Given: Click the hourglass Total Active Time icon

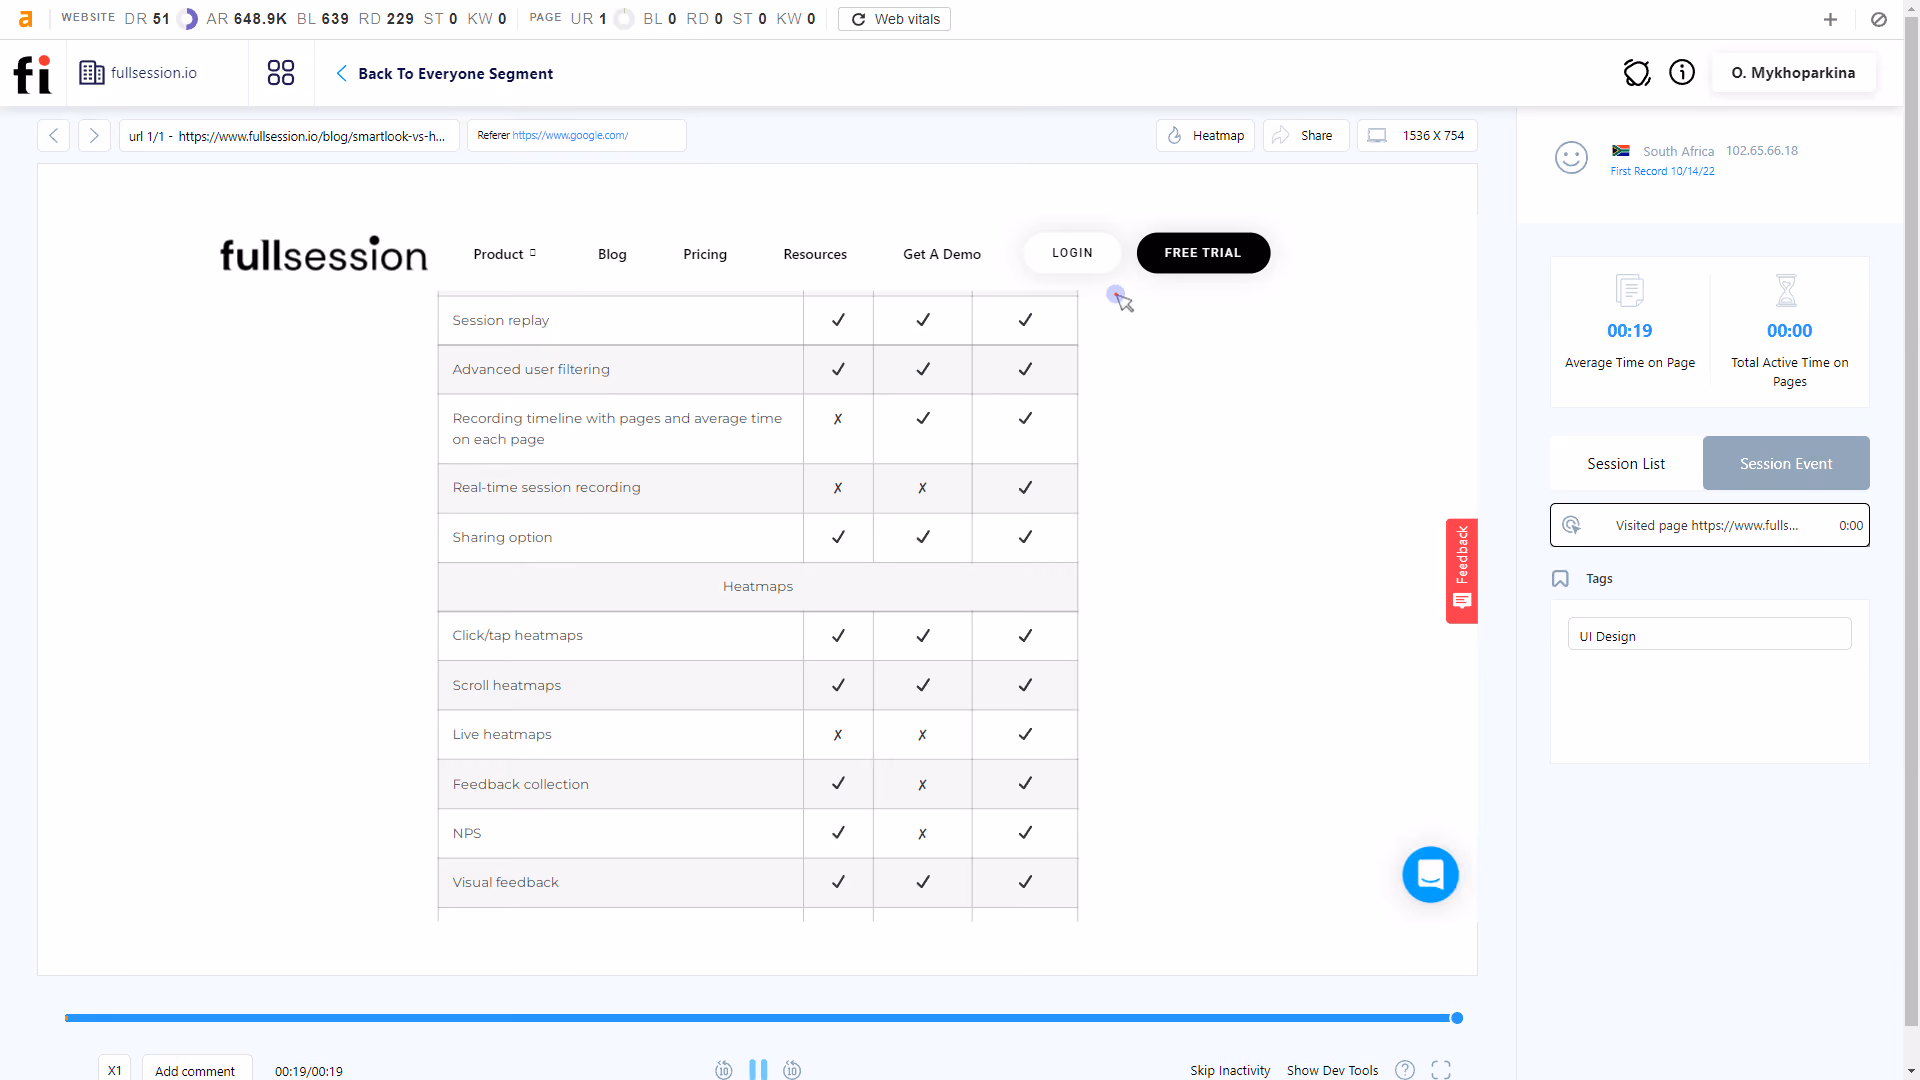Looking at the screenshot, I should [x=1786, y=291].
